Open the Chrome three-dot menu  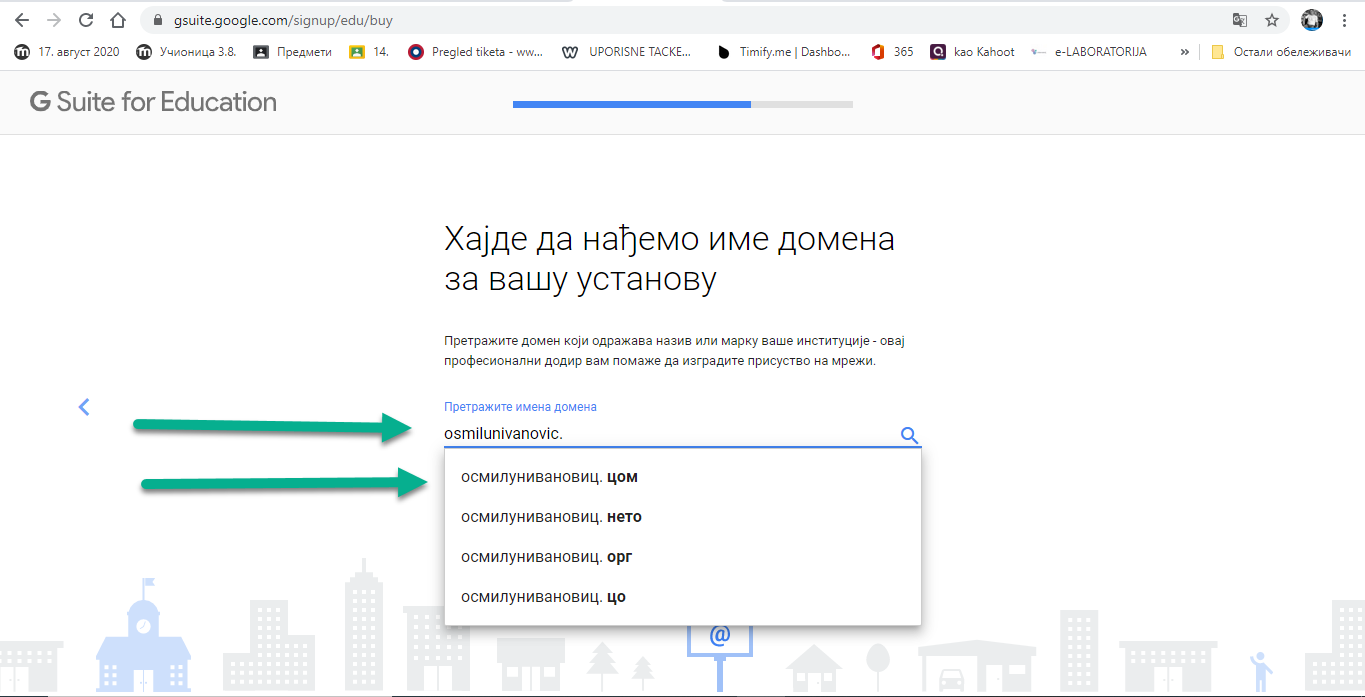(x=1345, y=20)
